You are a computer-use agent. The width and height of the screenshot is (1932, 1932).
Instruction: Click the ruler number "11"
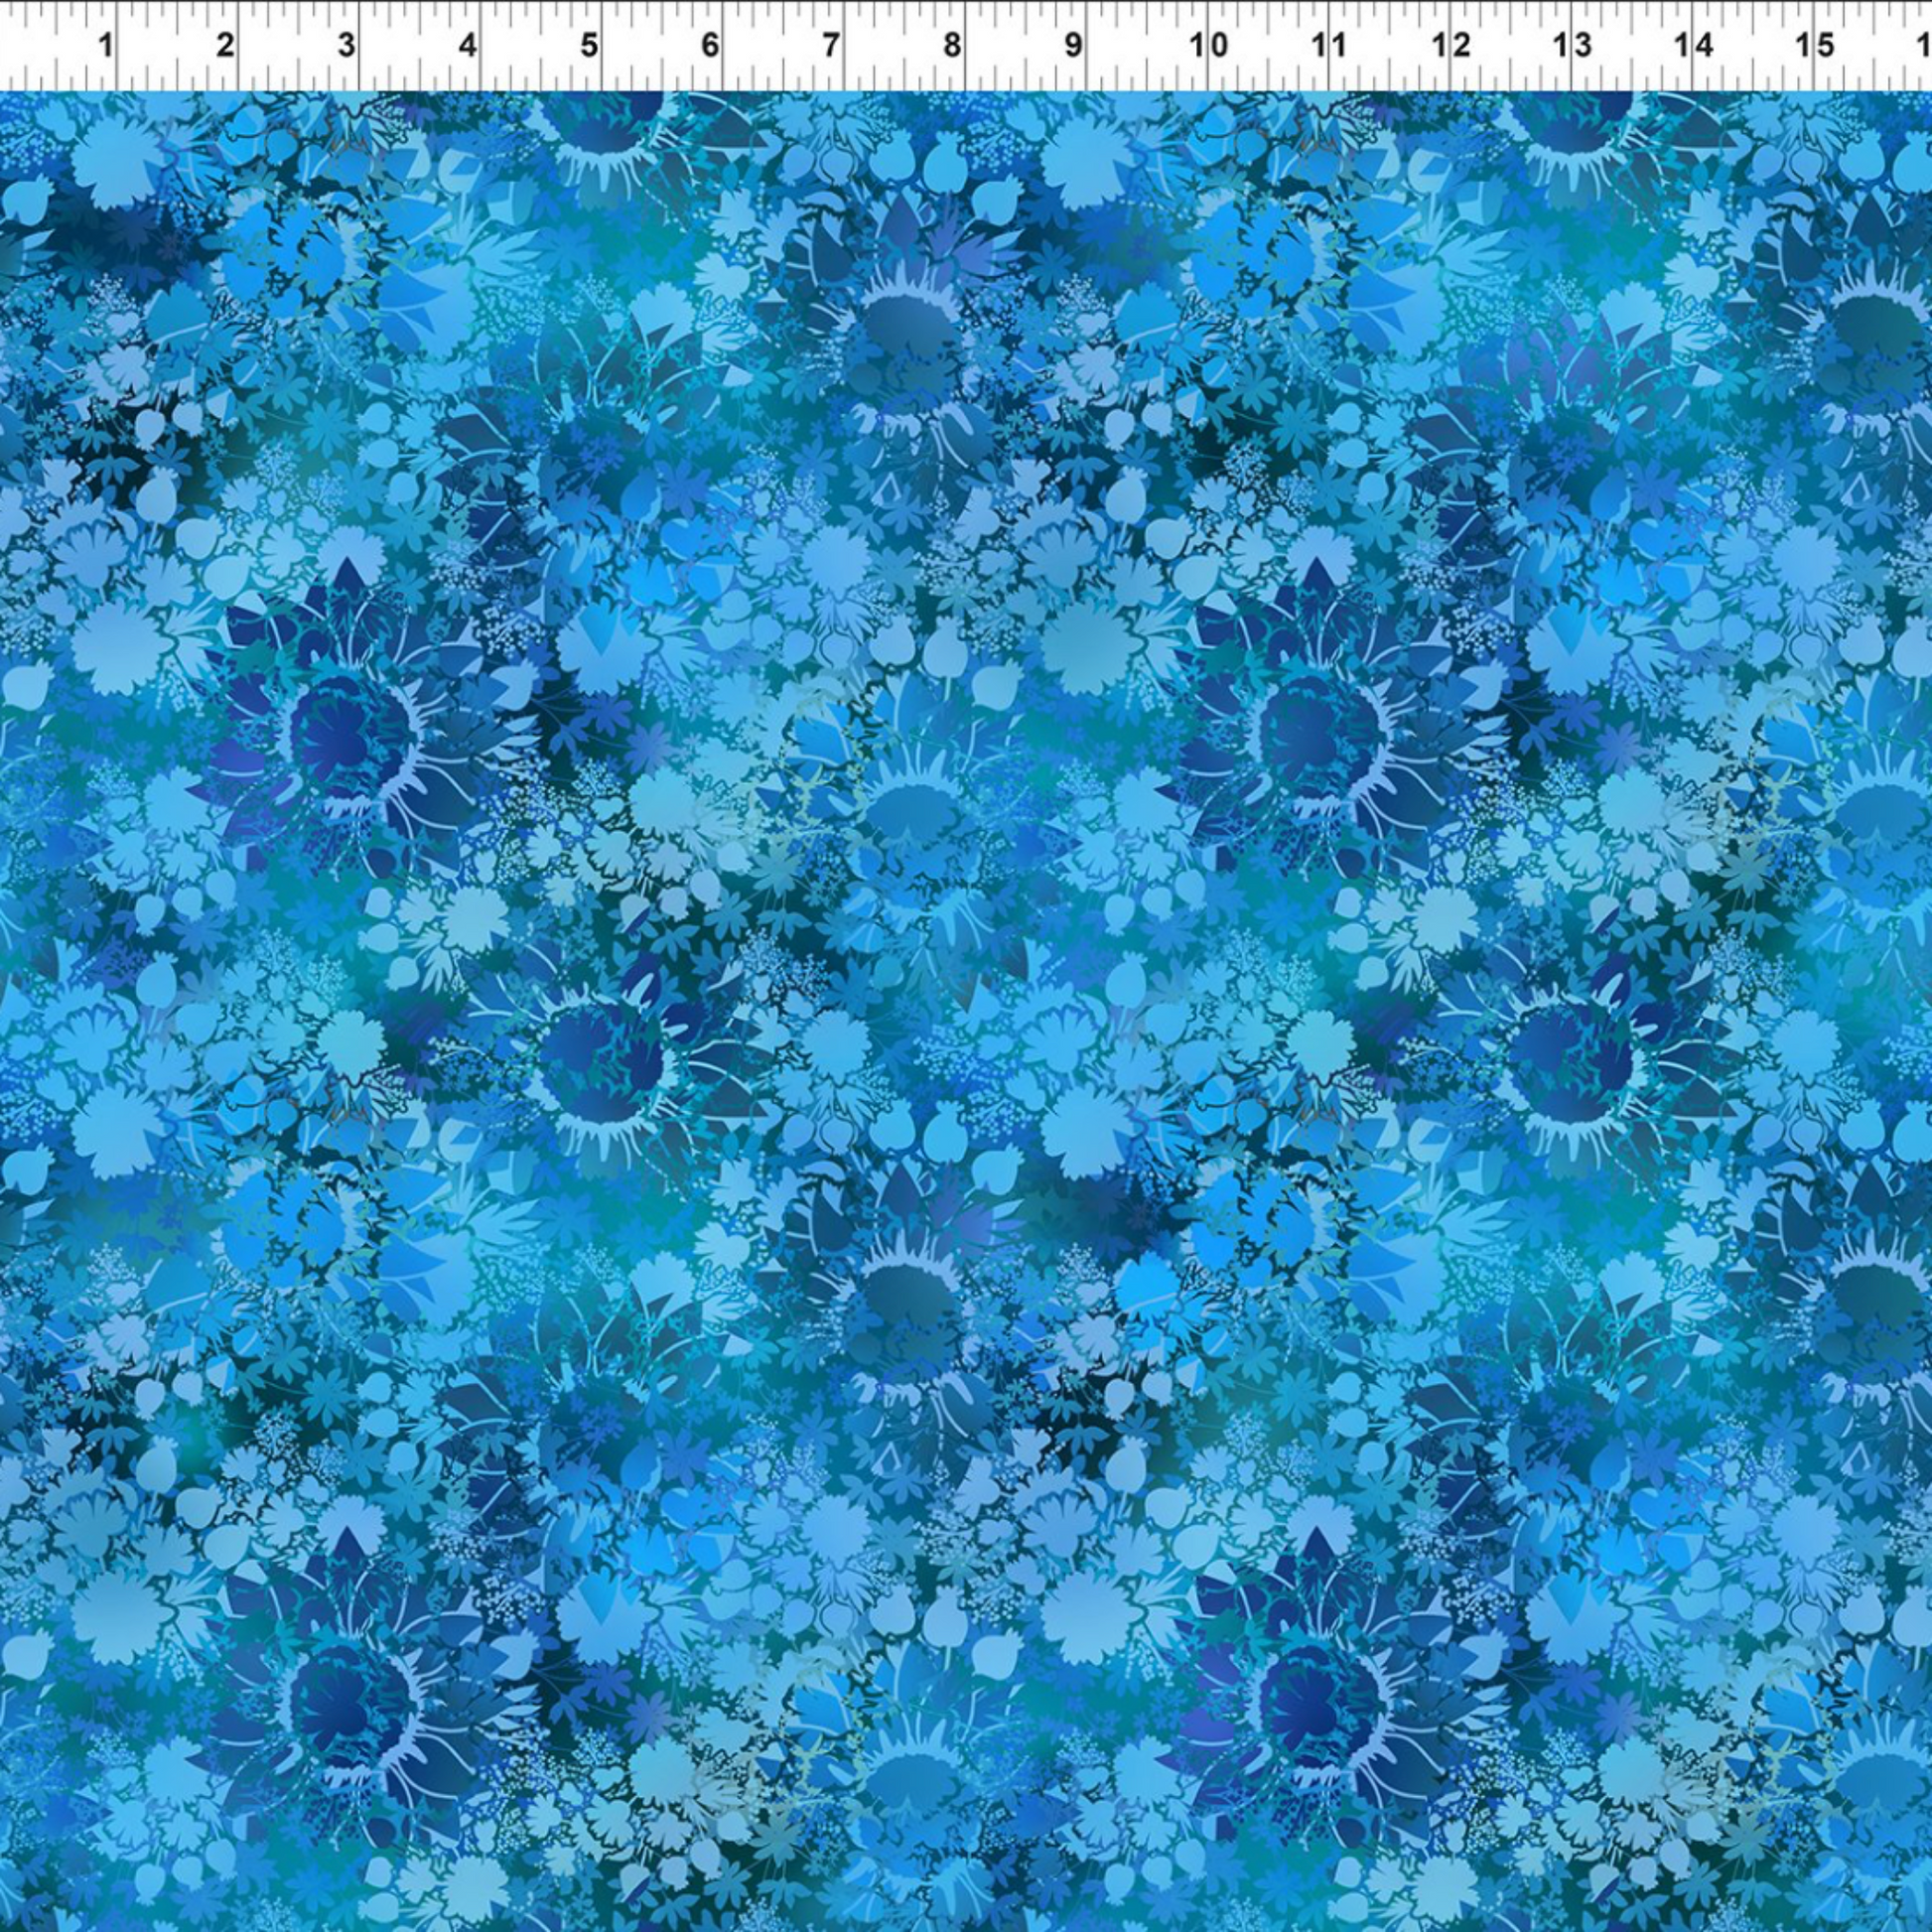1329,45
